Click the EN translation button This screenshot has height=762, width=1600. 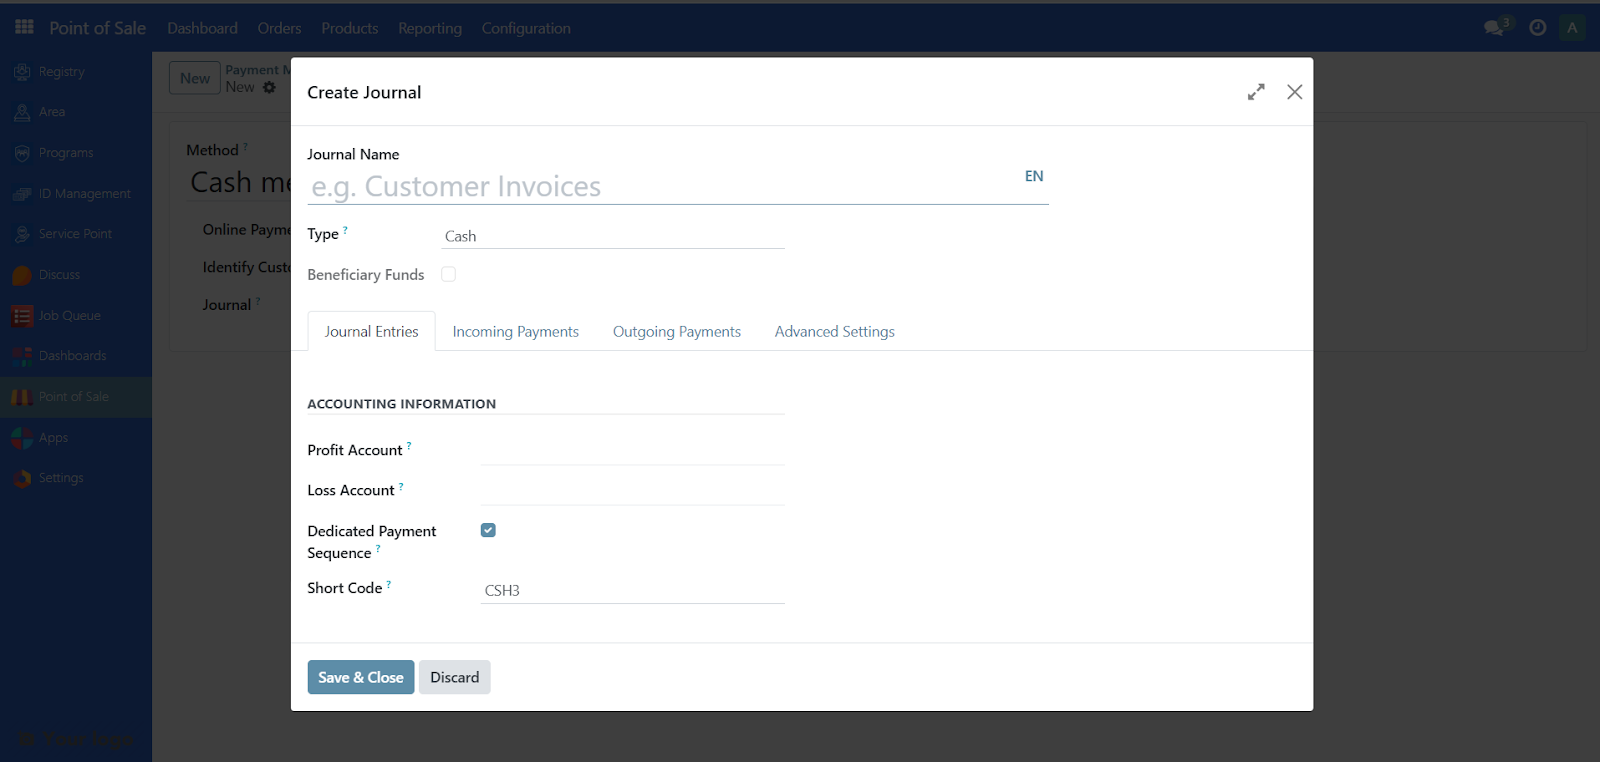pyautogui.click(x=1034, y=176)
